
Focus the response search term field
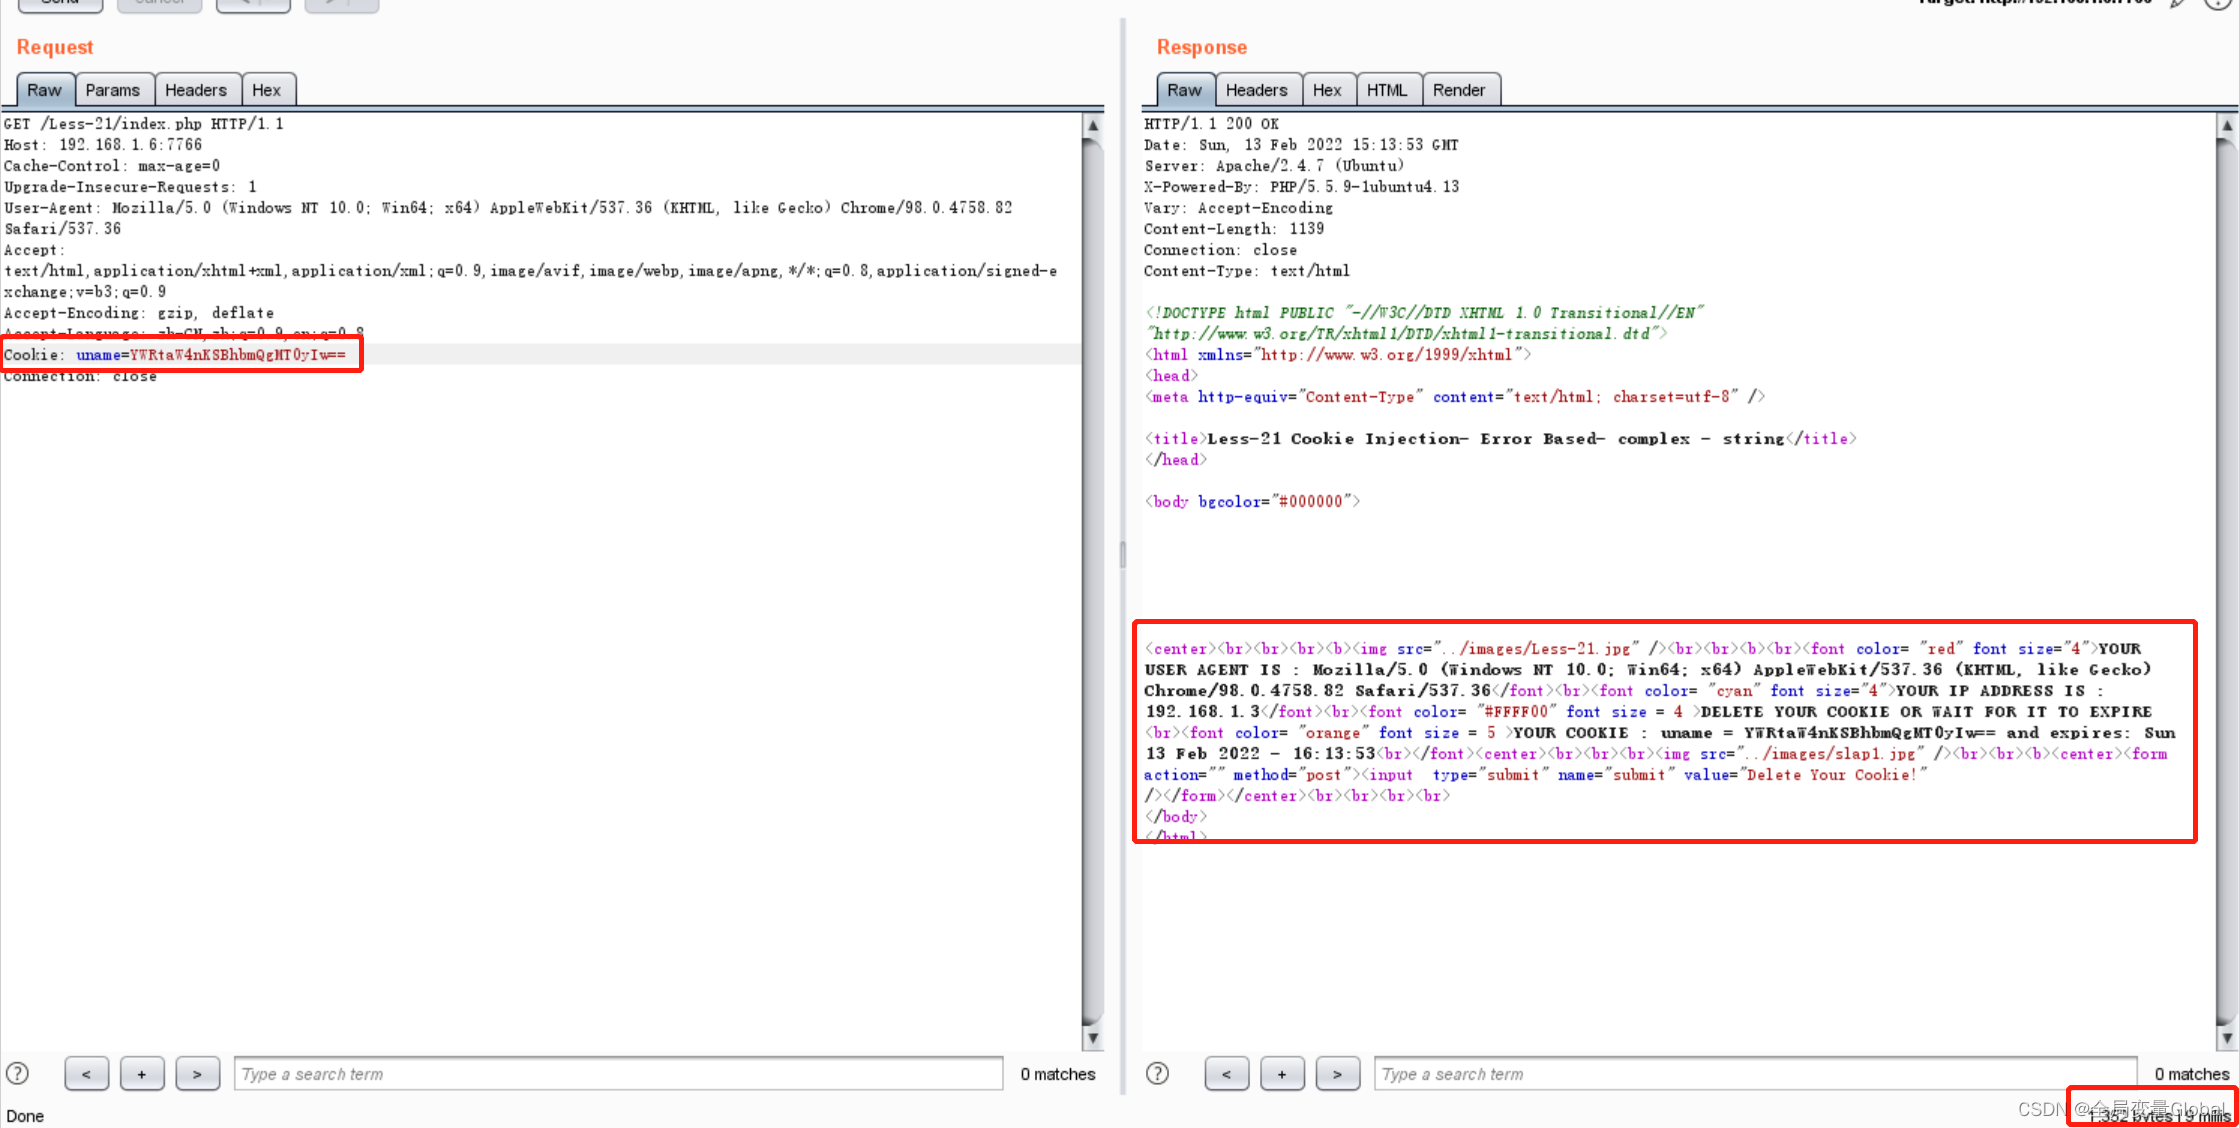tap(1755, 1074)
